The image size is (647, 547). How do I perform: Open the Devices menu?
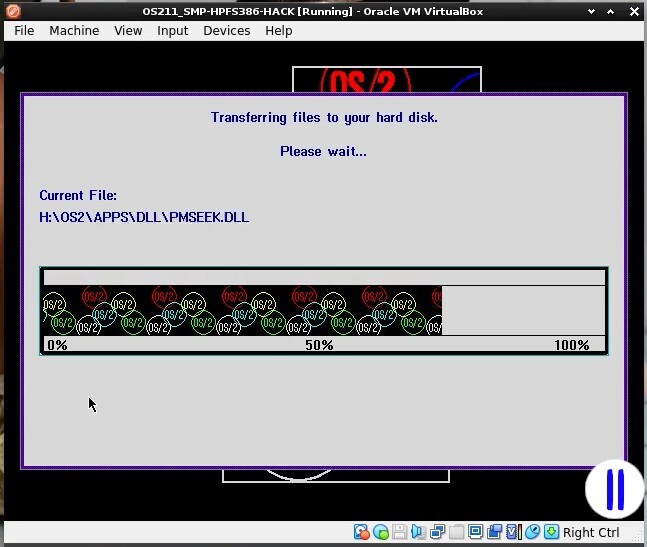[x=227, y=31]
